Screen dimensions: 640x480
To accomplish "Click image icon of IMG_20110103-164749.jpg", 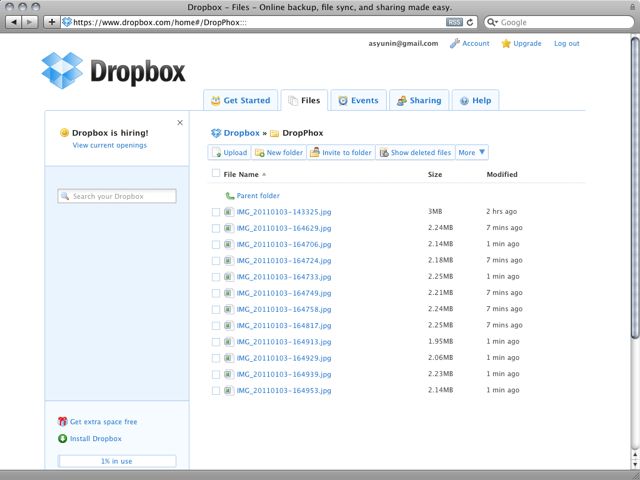I will (x=229, y=293).
